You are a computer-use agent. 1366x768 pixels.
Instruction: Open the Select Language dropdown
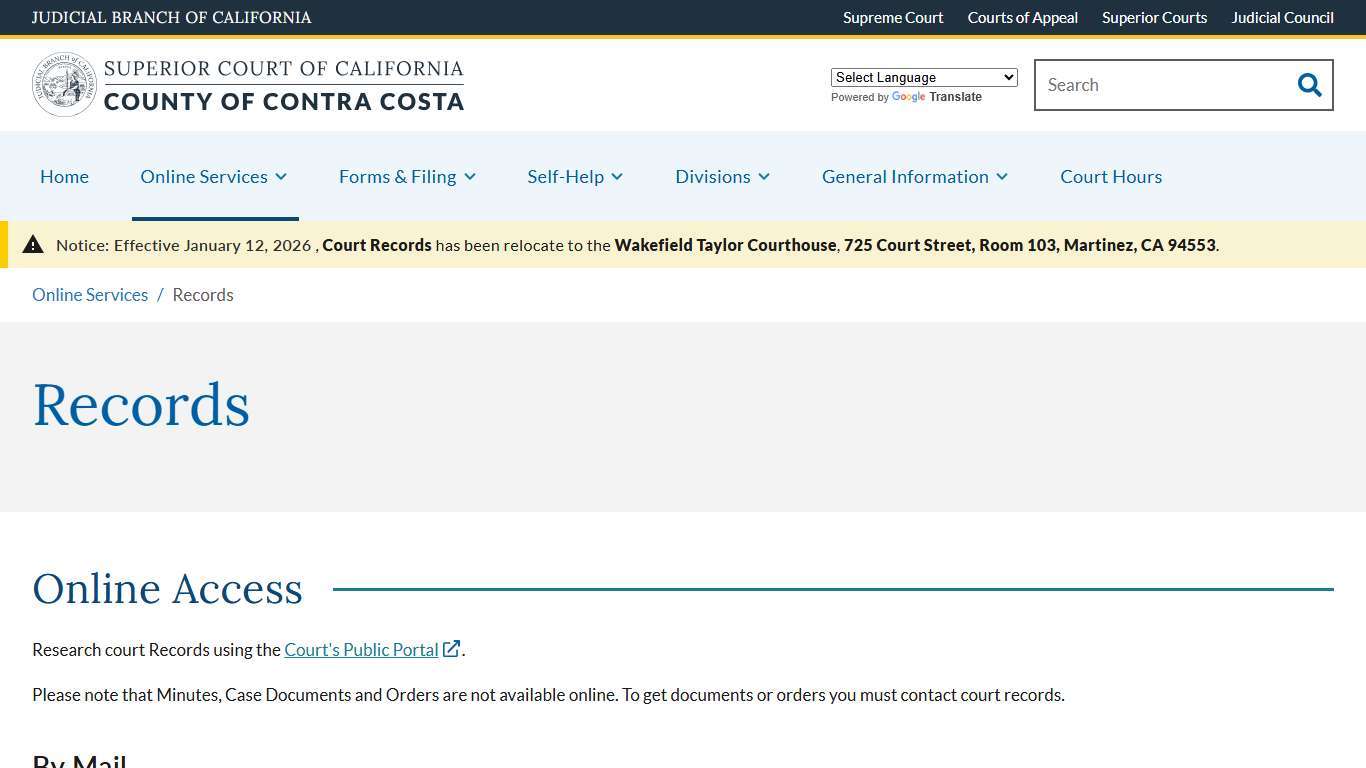[923, 77]
